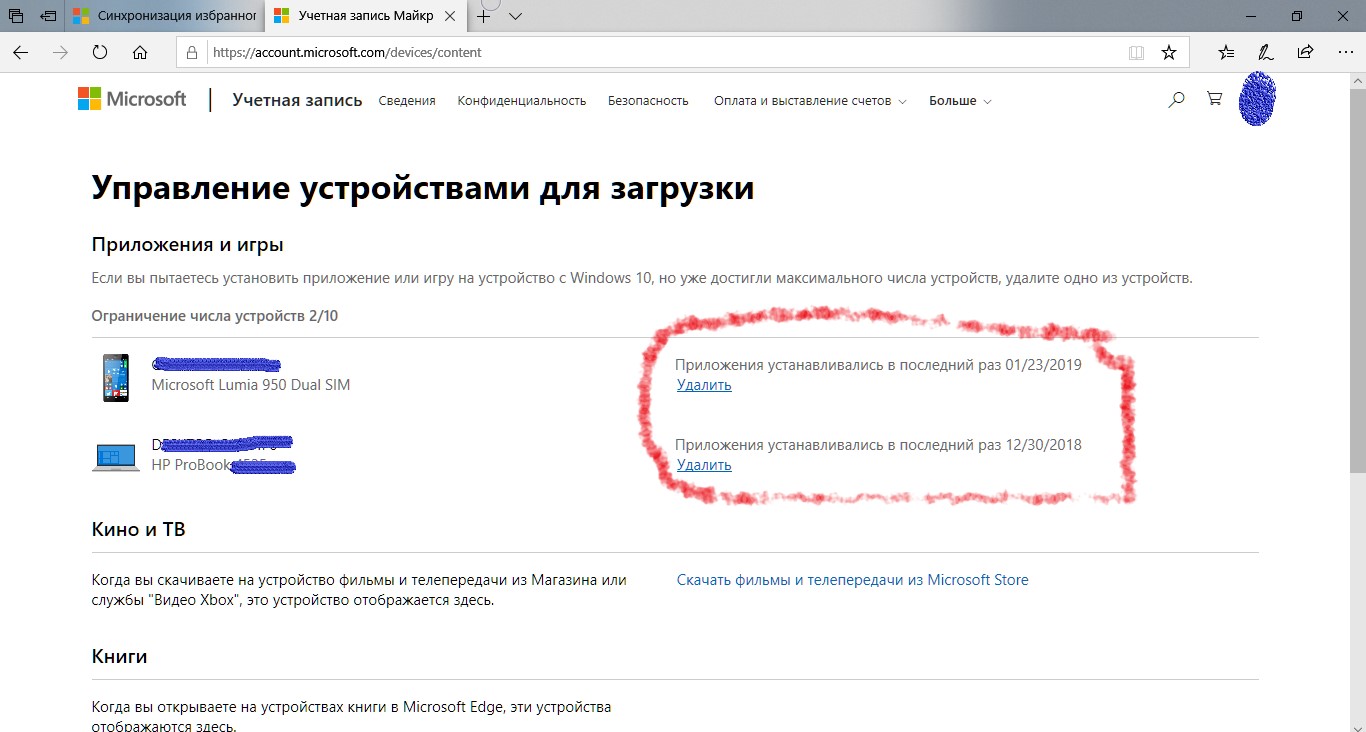The height and width of the screenshot is (732, 1366).
Task: Open the shopping cart icon
Action: [x=1214, y=100]
